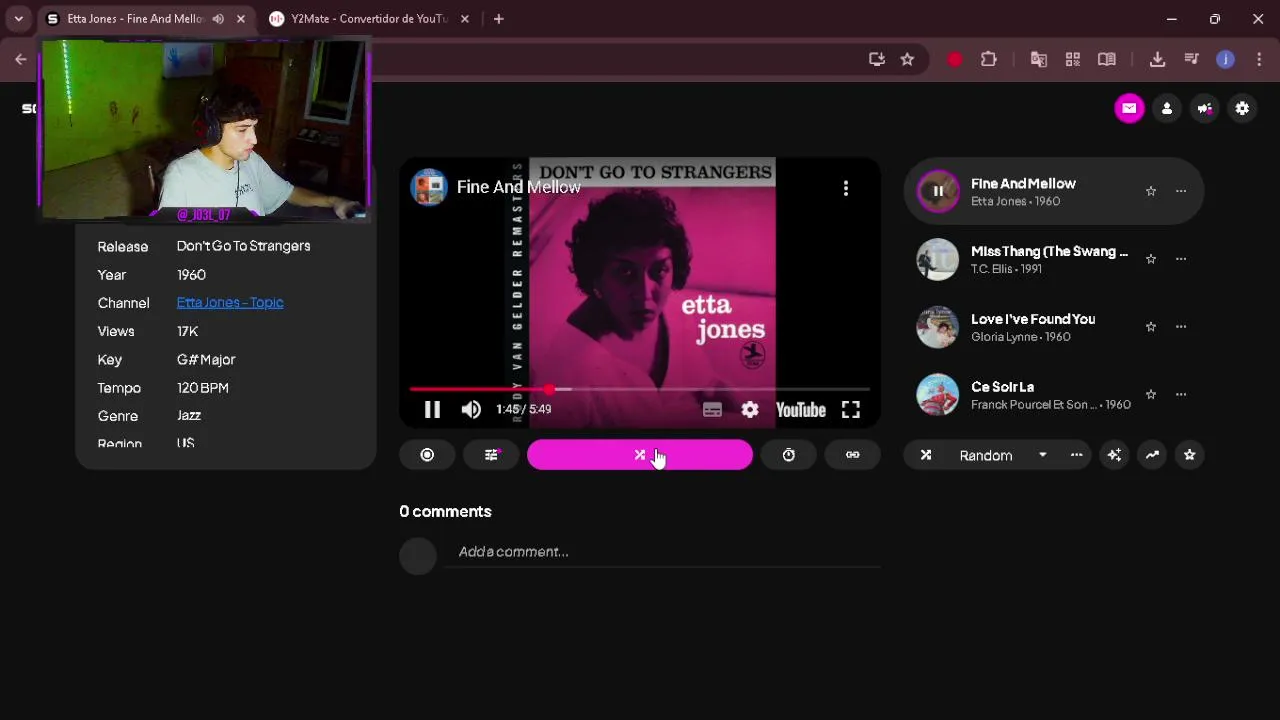Open the media controls music icon
The height and width of the screenshot is (720, 1280).
1191,60
